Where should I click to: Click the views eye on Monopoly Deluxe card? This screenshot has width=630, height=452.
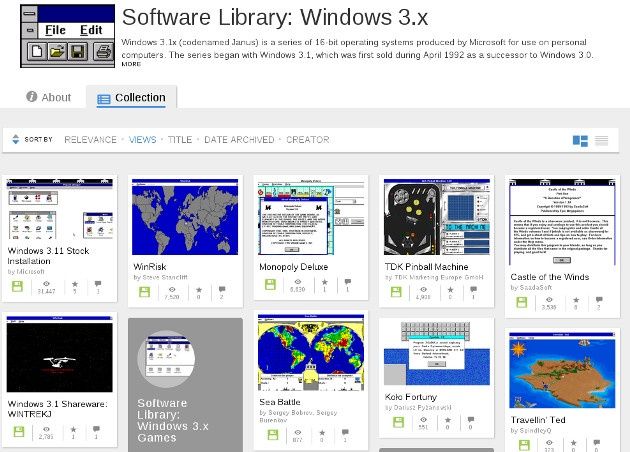[298, 282]
